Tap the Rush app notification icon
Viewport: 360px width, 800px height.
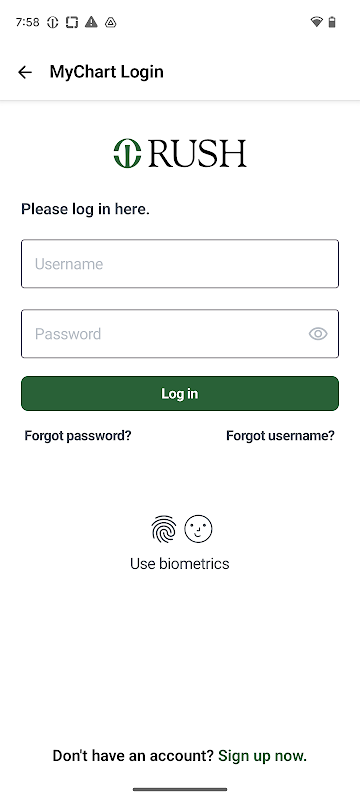[53, 22]
